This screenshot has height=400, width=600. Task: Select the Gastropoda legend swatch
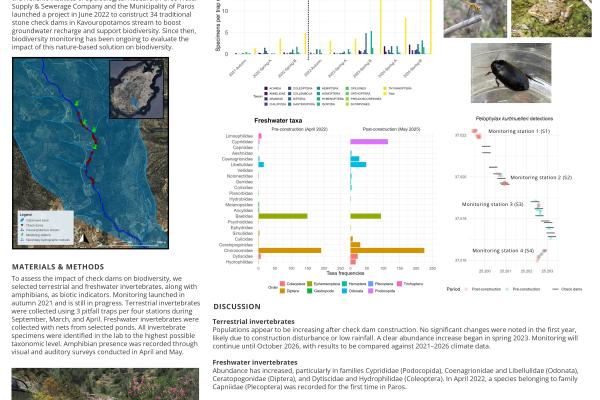click(310, 291)
